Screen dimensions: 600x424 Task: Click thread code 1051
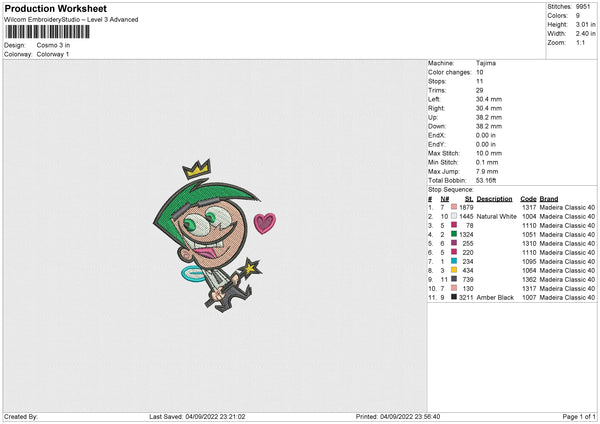click(x=529, y=235)
